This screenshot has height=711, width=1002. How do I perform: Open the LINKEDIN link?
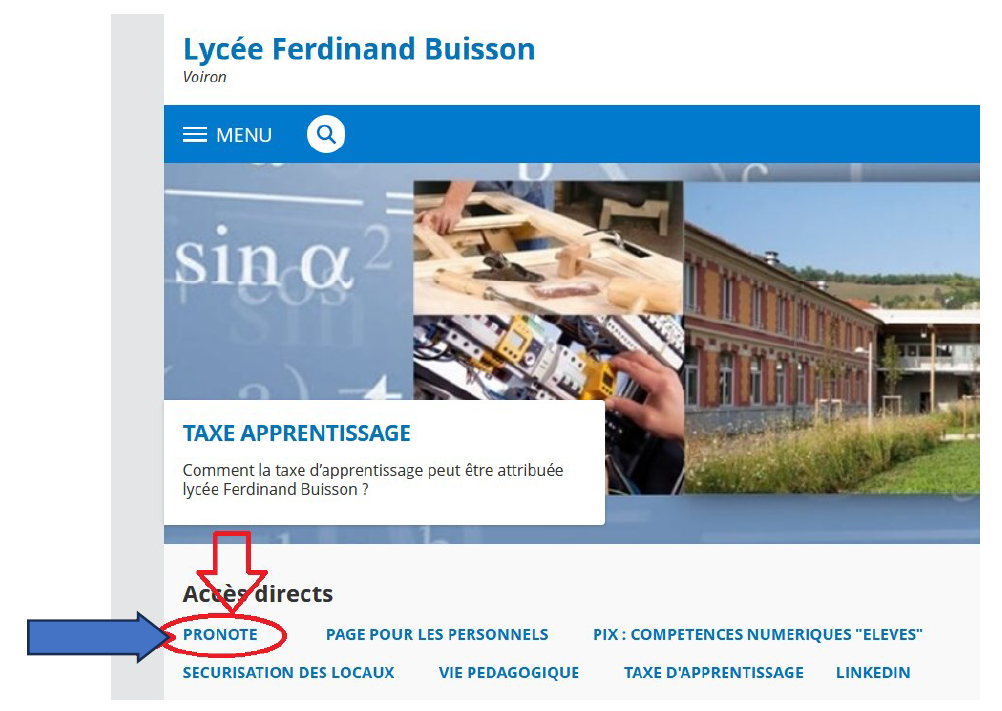873,673
